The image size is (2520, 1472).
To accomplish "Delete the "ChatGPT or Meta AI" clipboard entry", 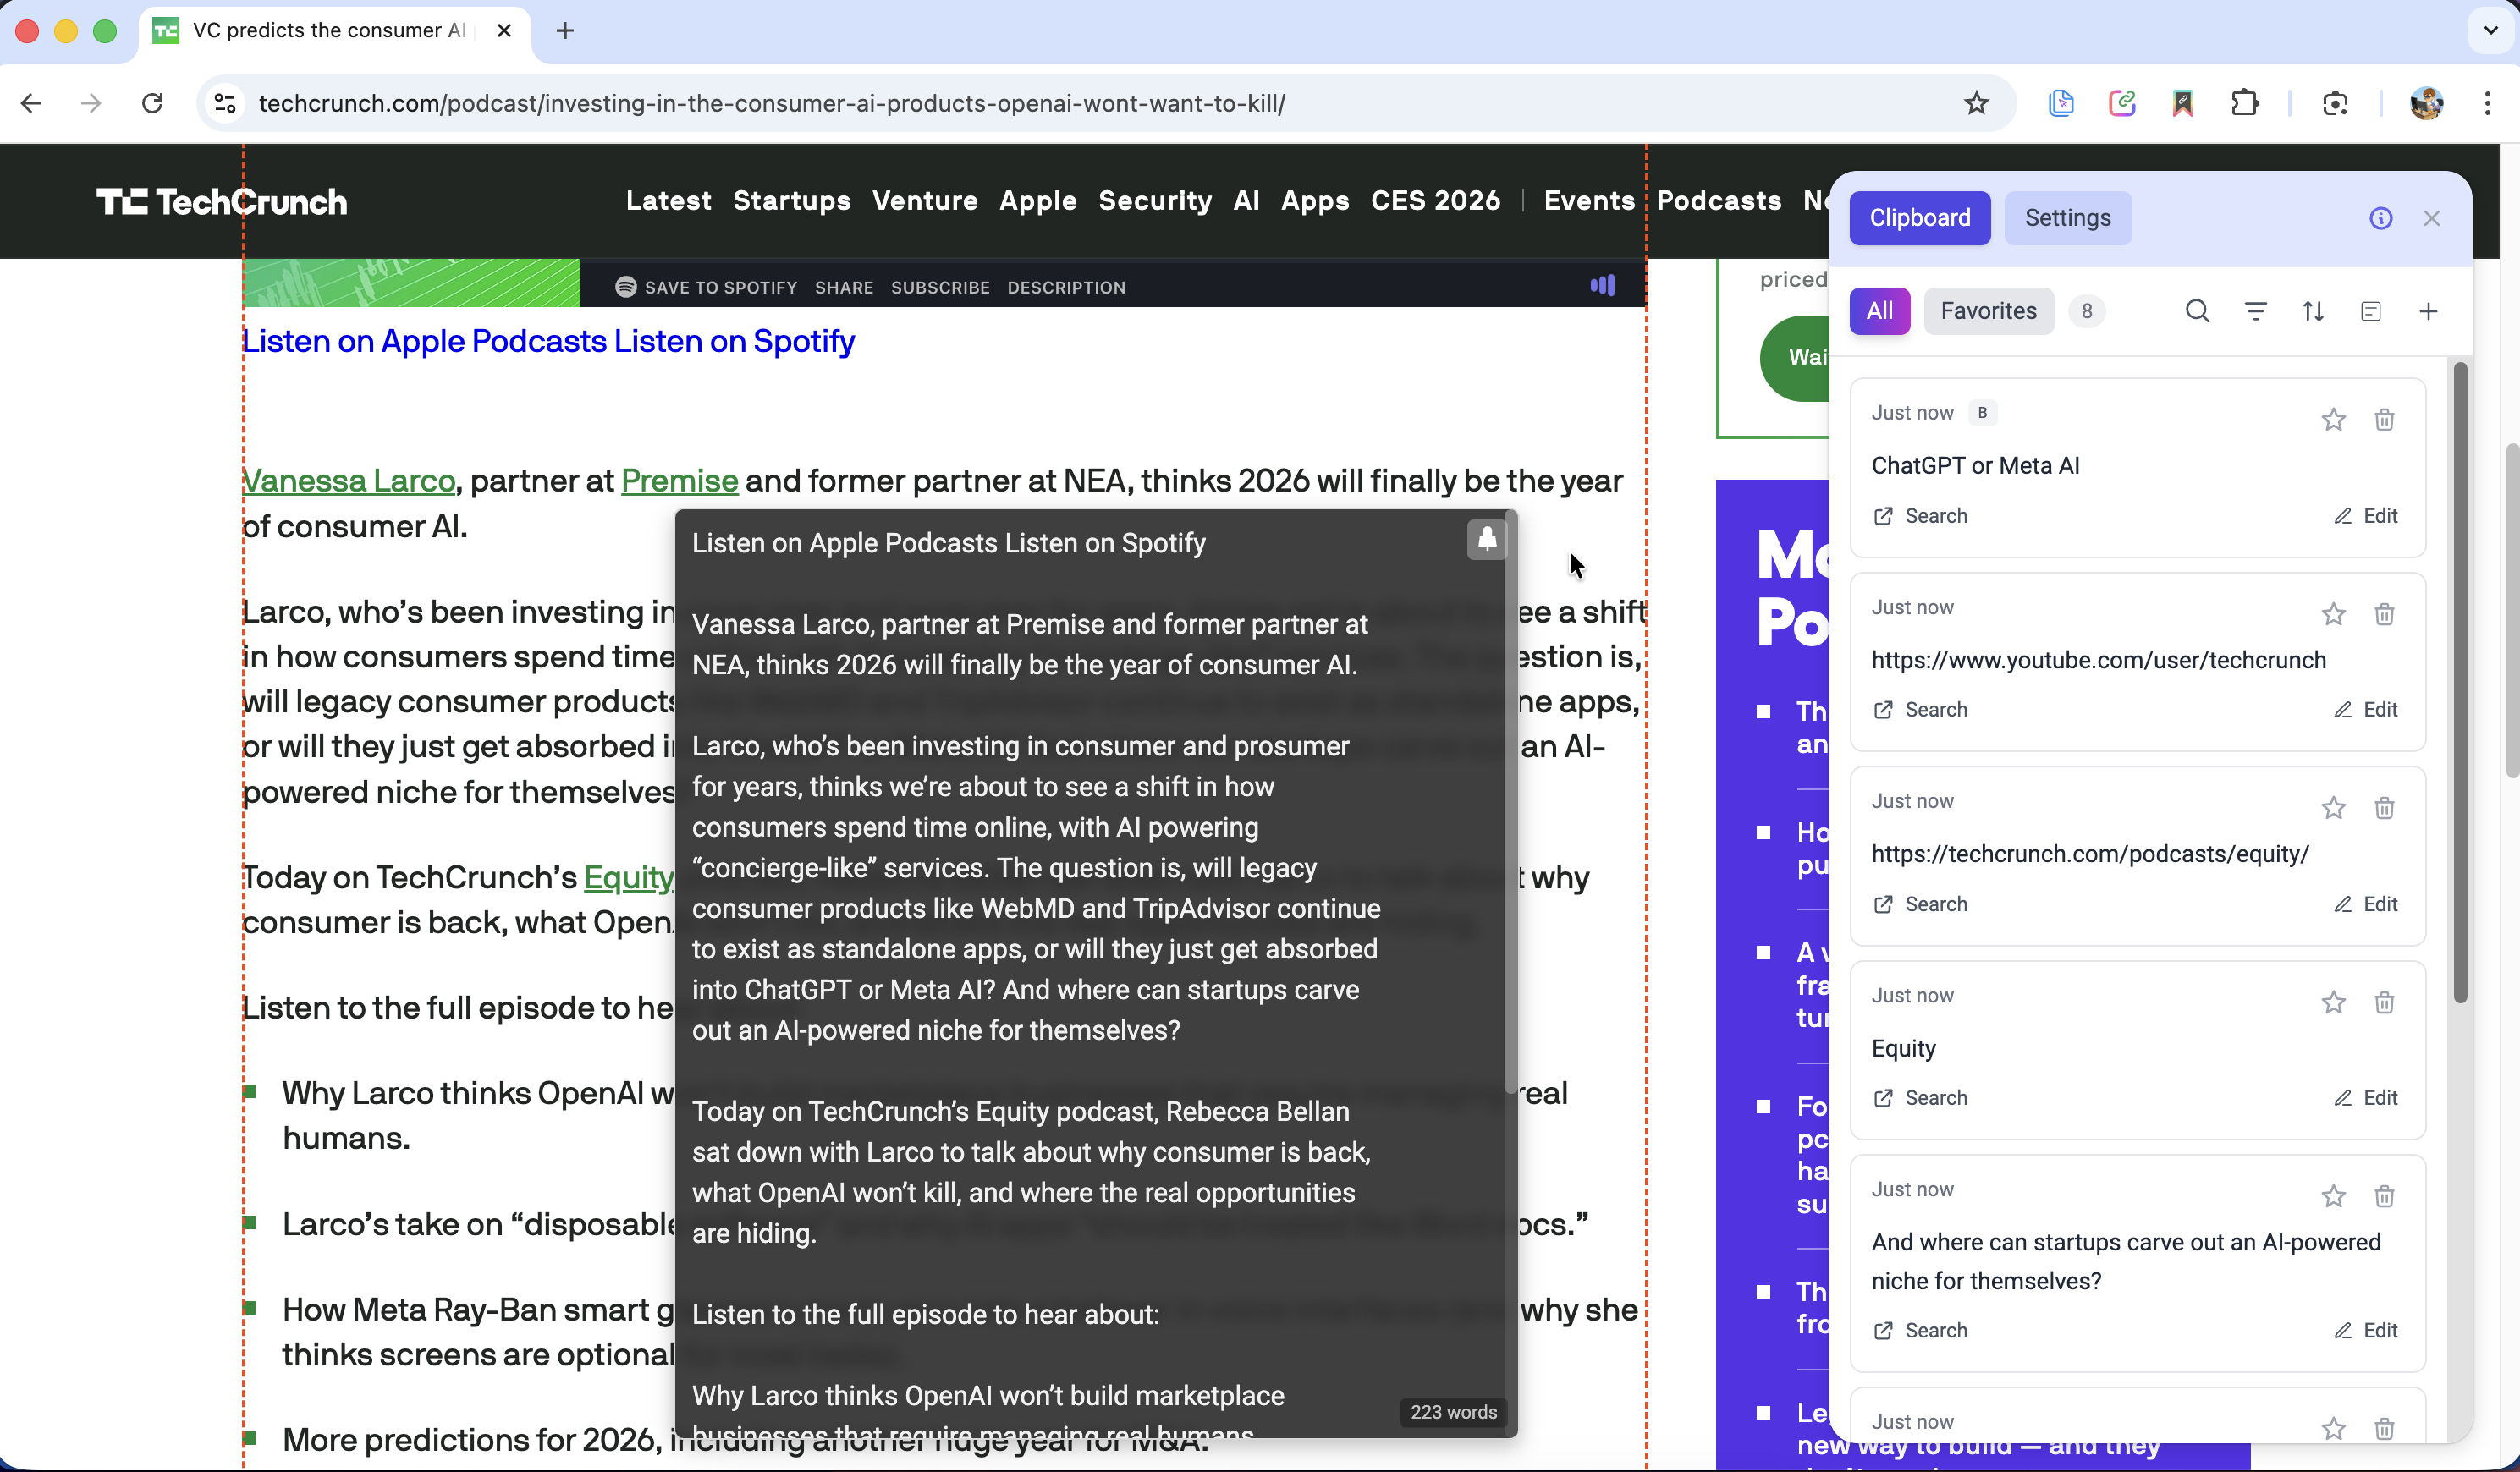I will (2384, 420).
